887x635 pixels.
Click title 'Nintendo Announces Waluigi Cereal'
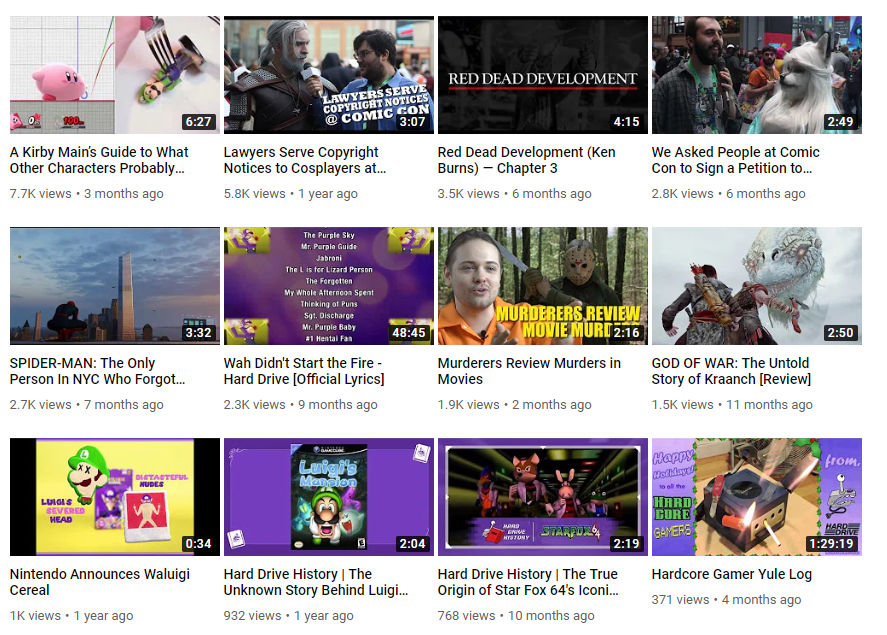(x=100, y=582)
